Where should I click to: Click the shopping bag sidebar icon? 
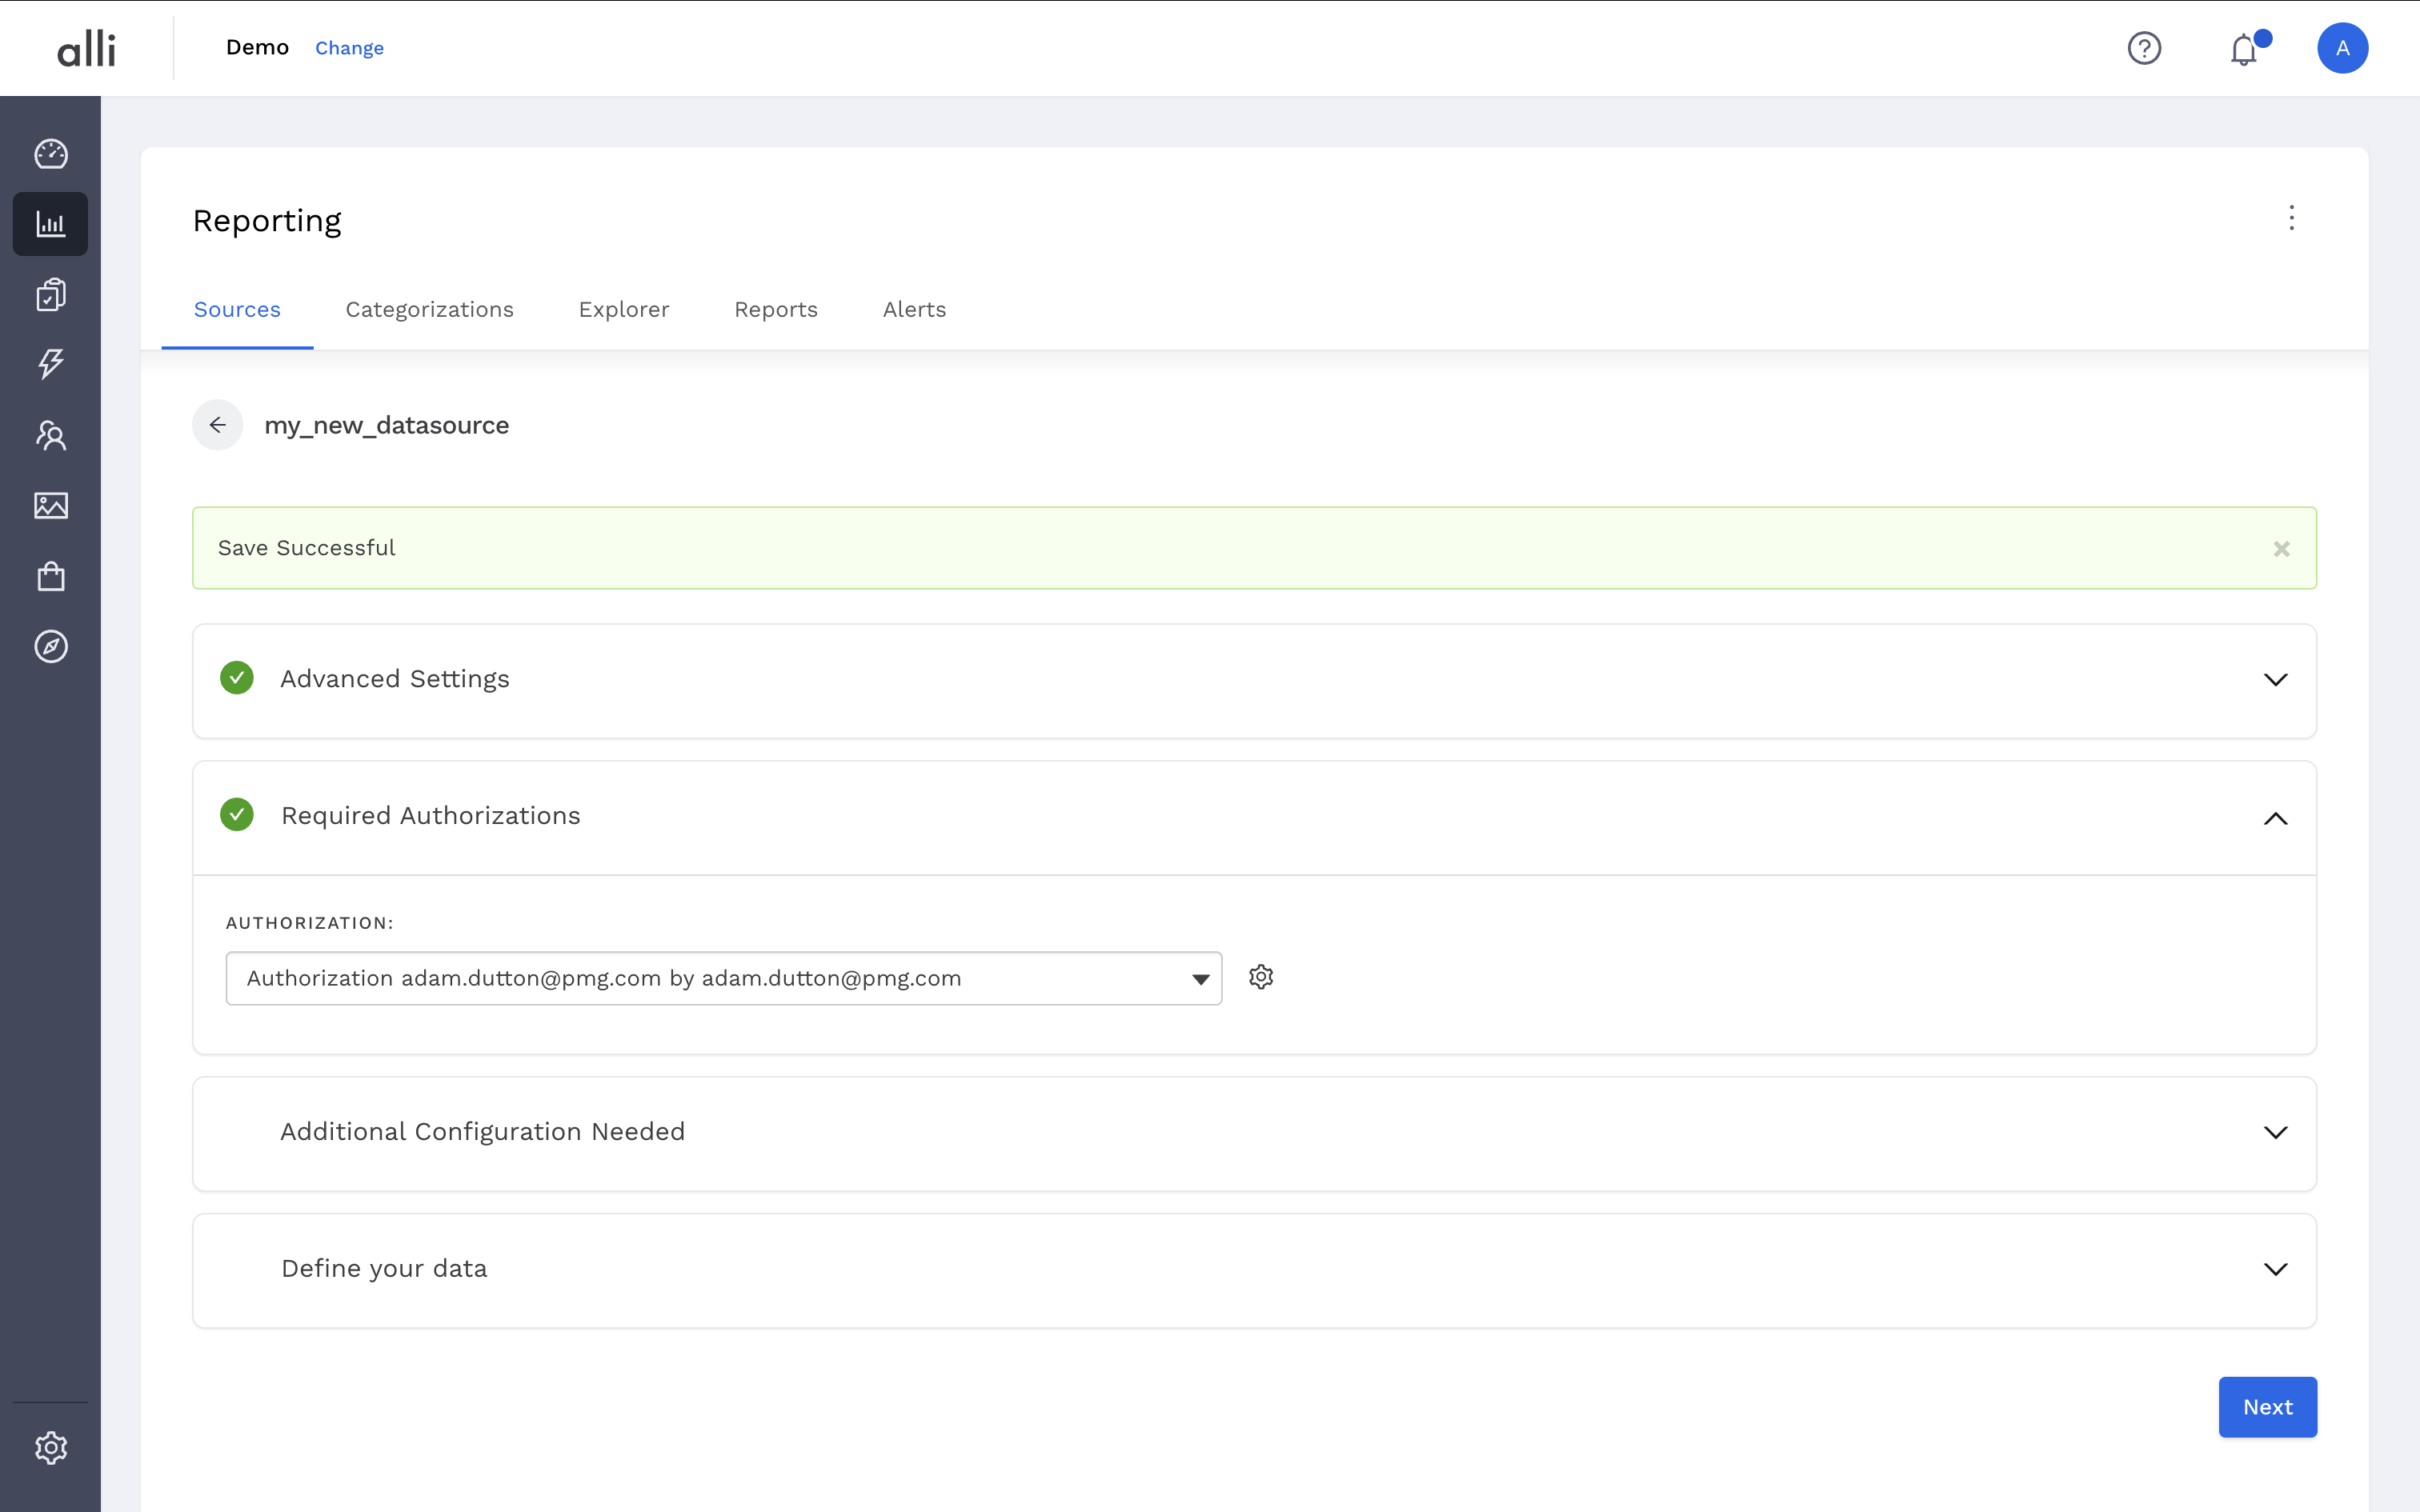tap(50, 576)
